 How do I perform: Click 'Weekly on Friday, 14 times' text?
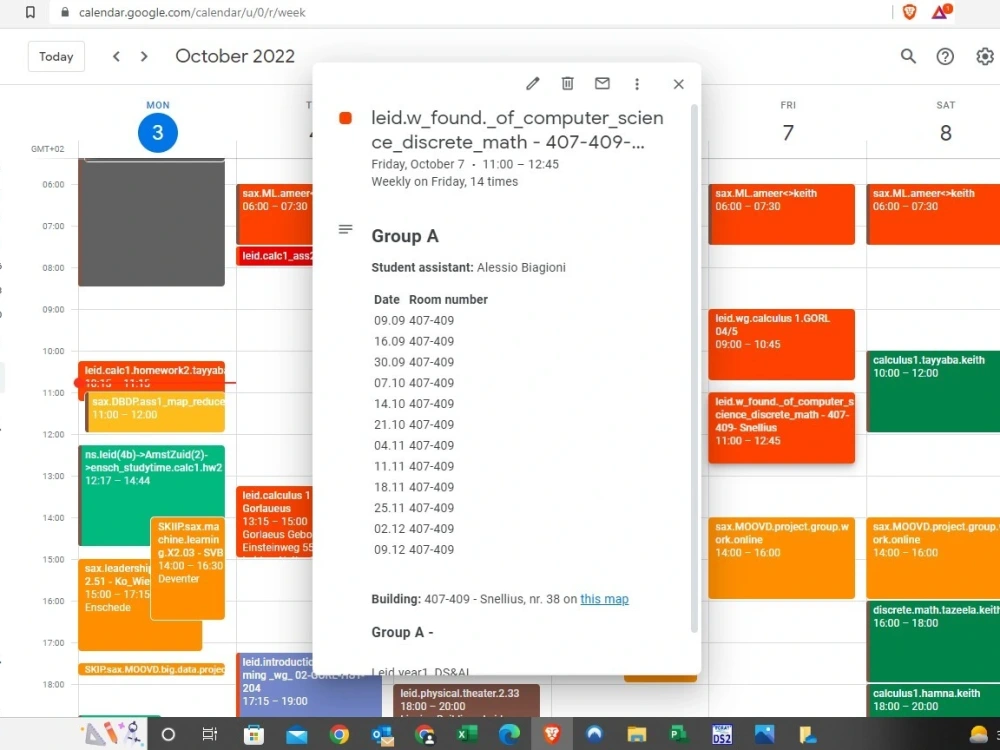[x=445, y=182]
